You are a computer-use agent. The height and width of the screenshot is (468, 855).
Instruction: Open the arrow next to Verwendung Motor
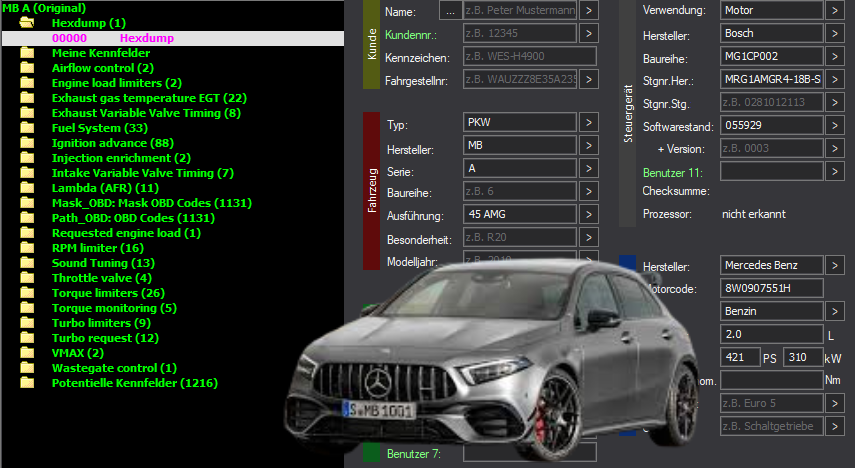(835, 10)
